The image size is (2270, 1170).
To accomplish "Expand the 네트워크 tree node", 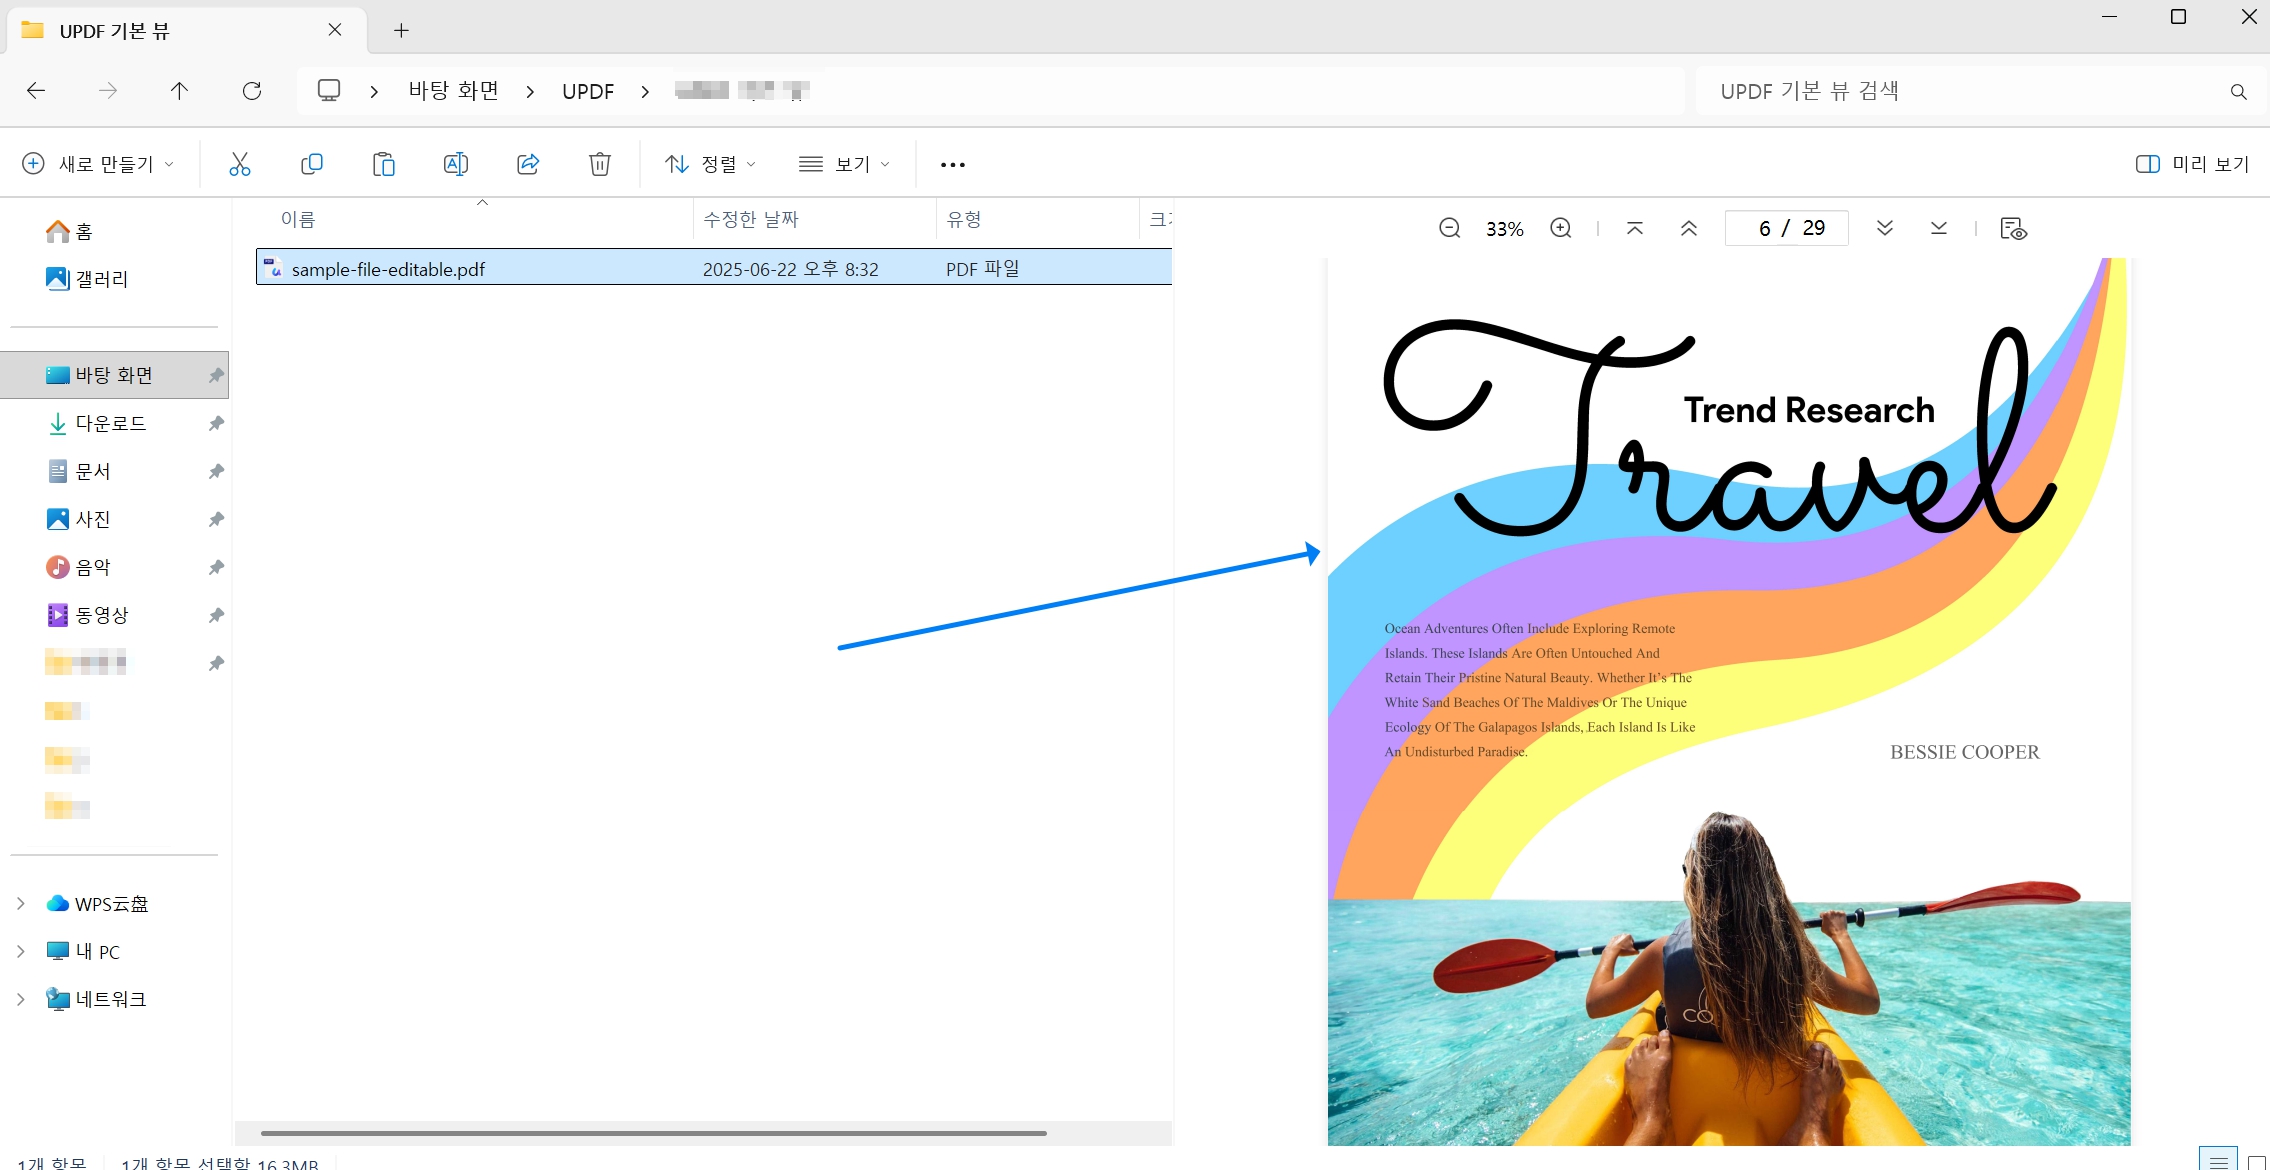I will [20, 999].
